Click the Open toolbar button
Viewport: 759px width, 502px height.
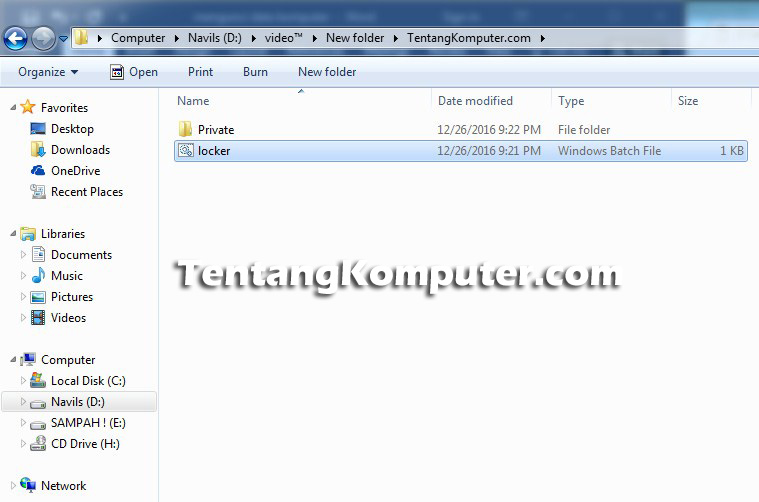(x=134, y=72)
